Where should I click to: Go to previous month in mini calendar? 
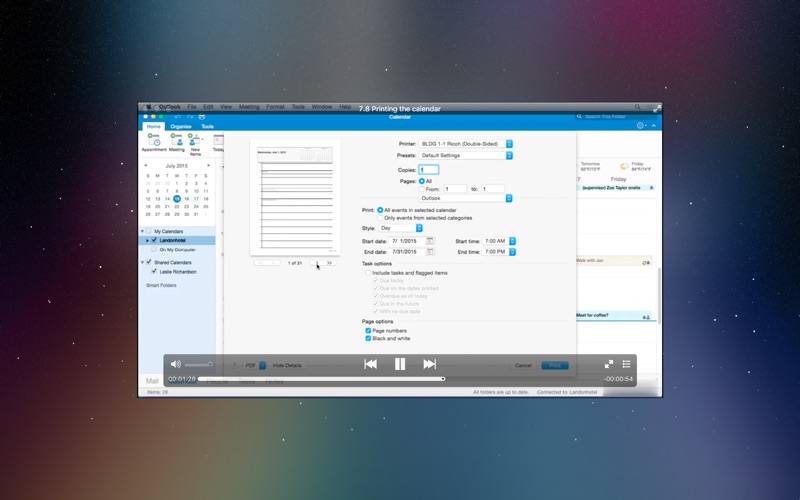click(x=145, y=165)
